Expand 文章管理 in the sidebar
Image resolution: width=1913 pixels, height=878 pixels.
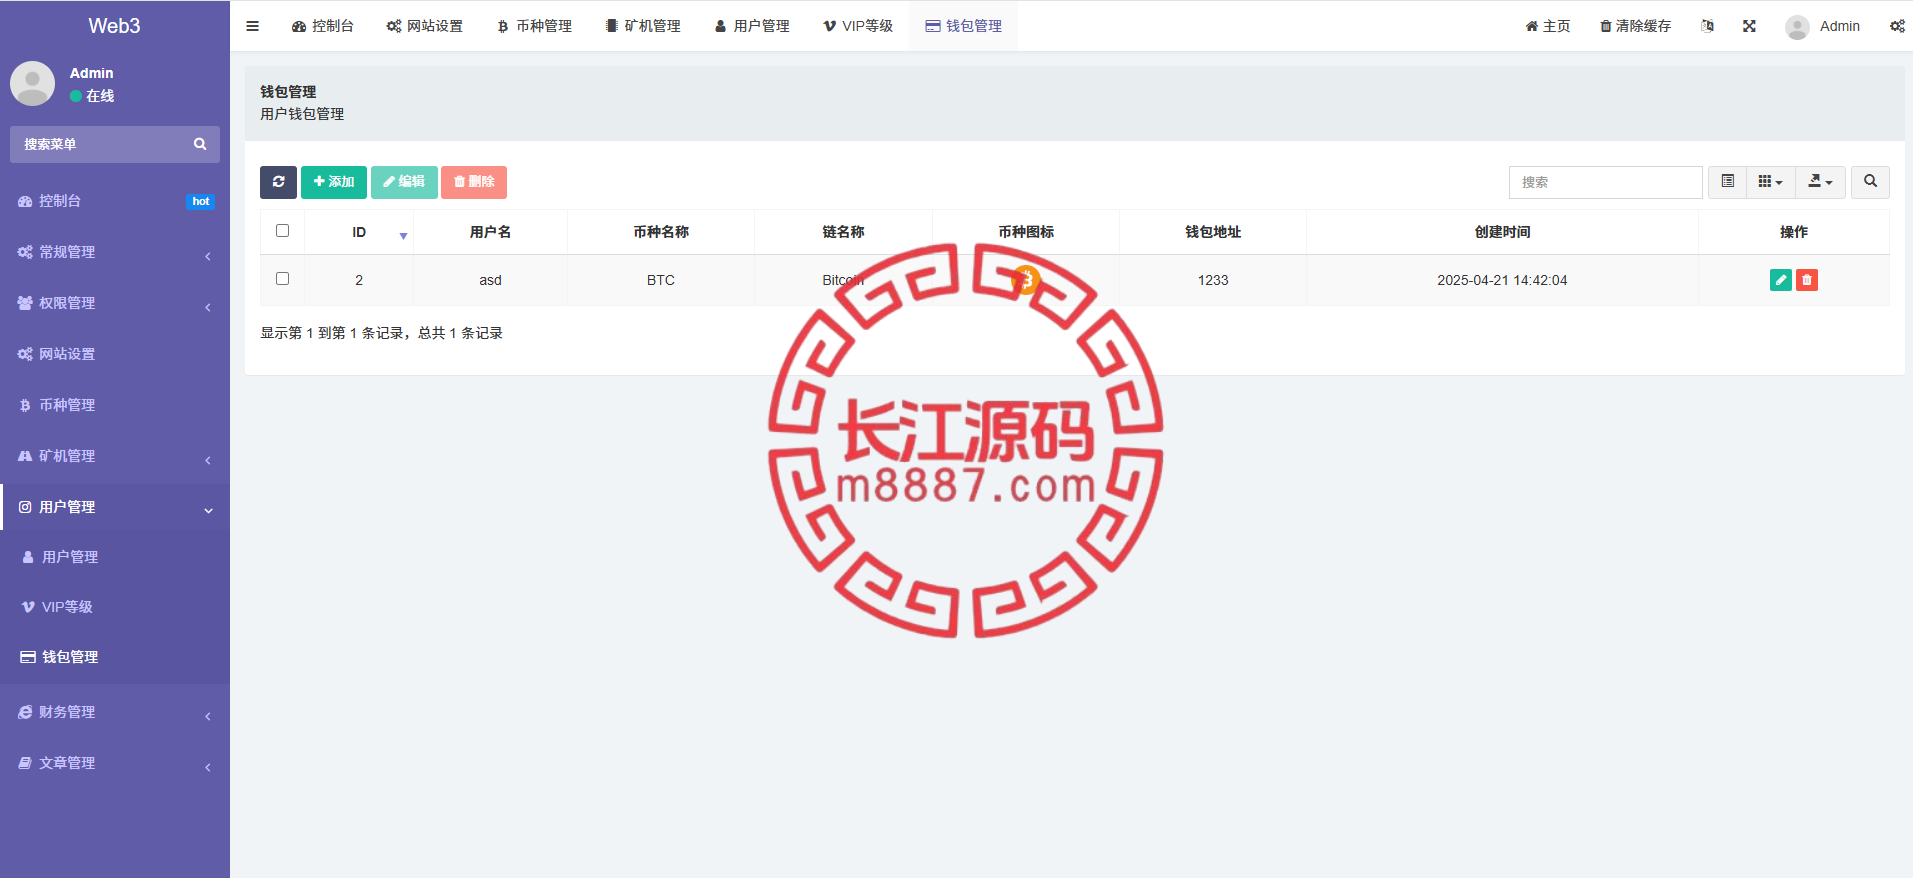pos(115,763)
